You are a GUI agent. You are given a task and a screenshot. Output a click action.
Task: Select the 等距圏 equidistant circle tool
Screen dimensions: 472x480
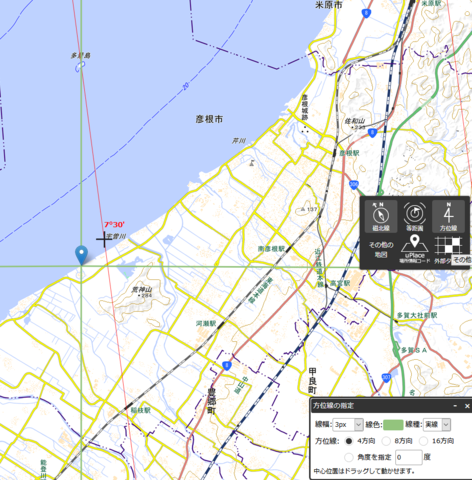414,216
